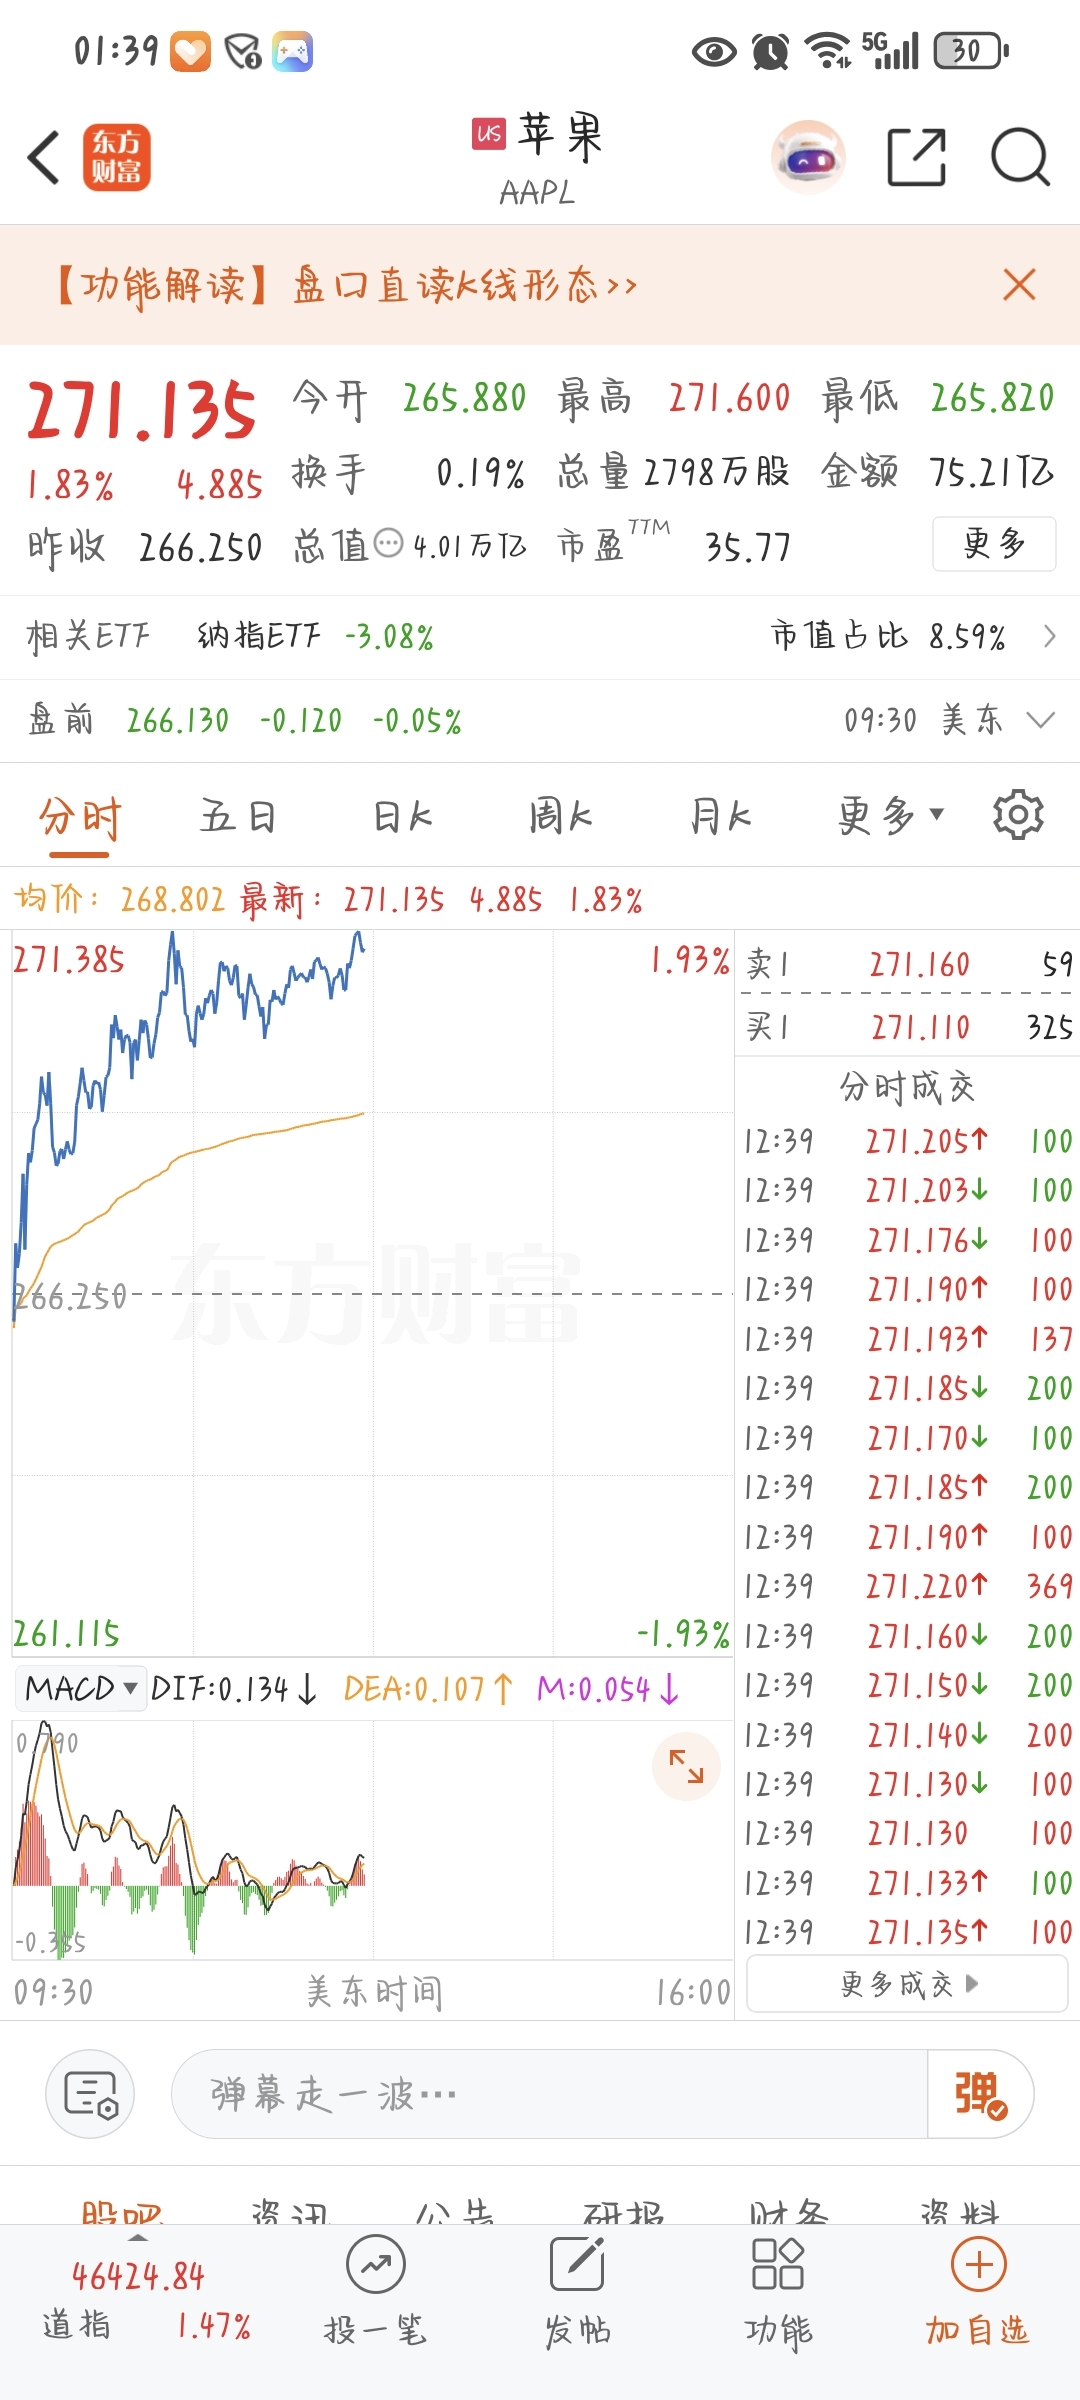Tap the battery indicator icon
Image resolution: width=1080 pixels, height=2400 pixels.
tap(971, 51)
